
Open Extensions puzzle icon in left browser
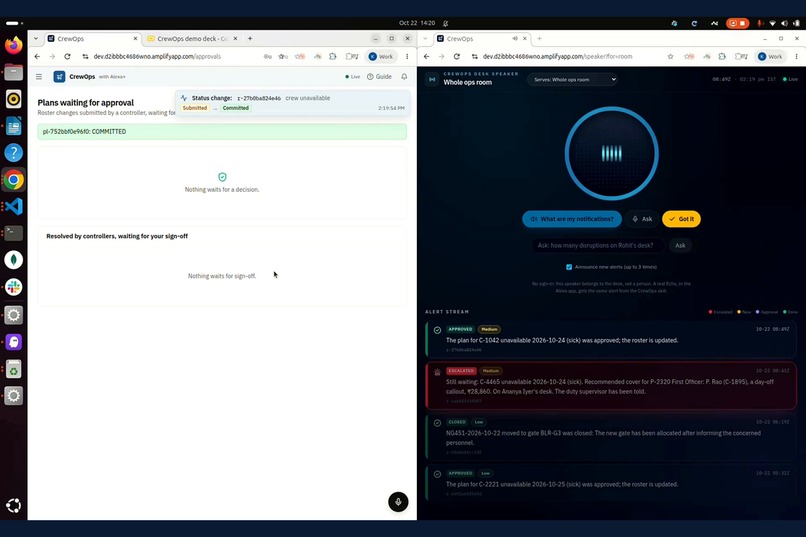pos(333,57)
